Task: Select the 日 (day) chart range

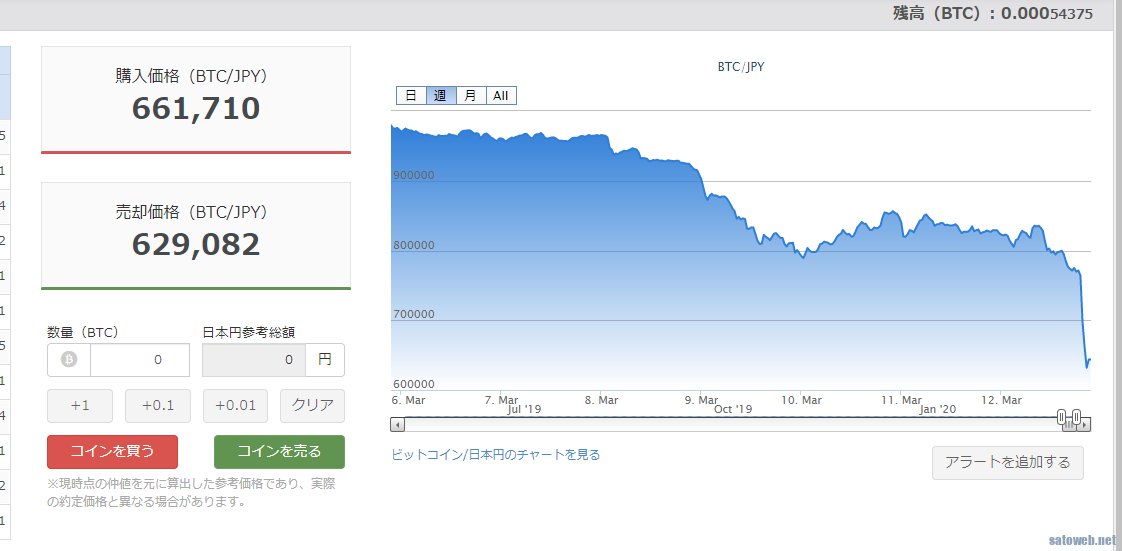Action: 411,96
